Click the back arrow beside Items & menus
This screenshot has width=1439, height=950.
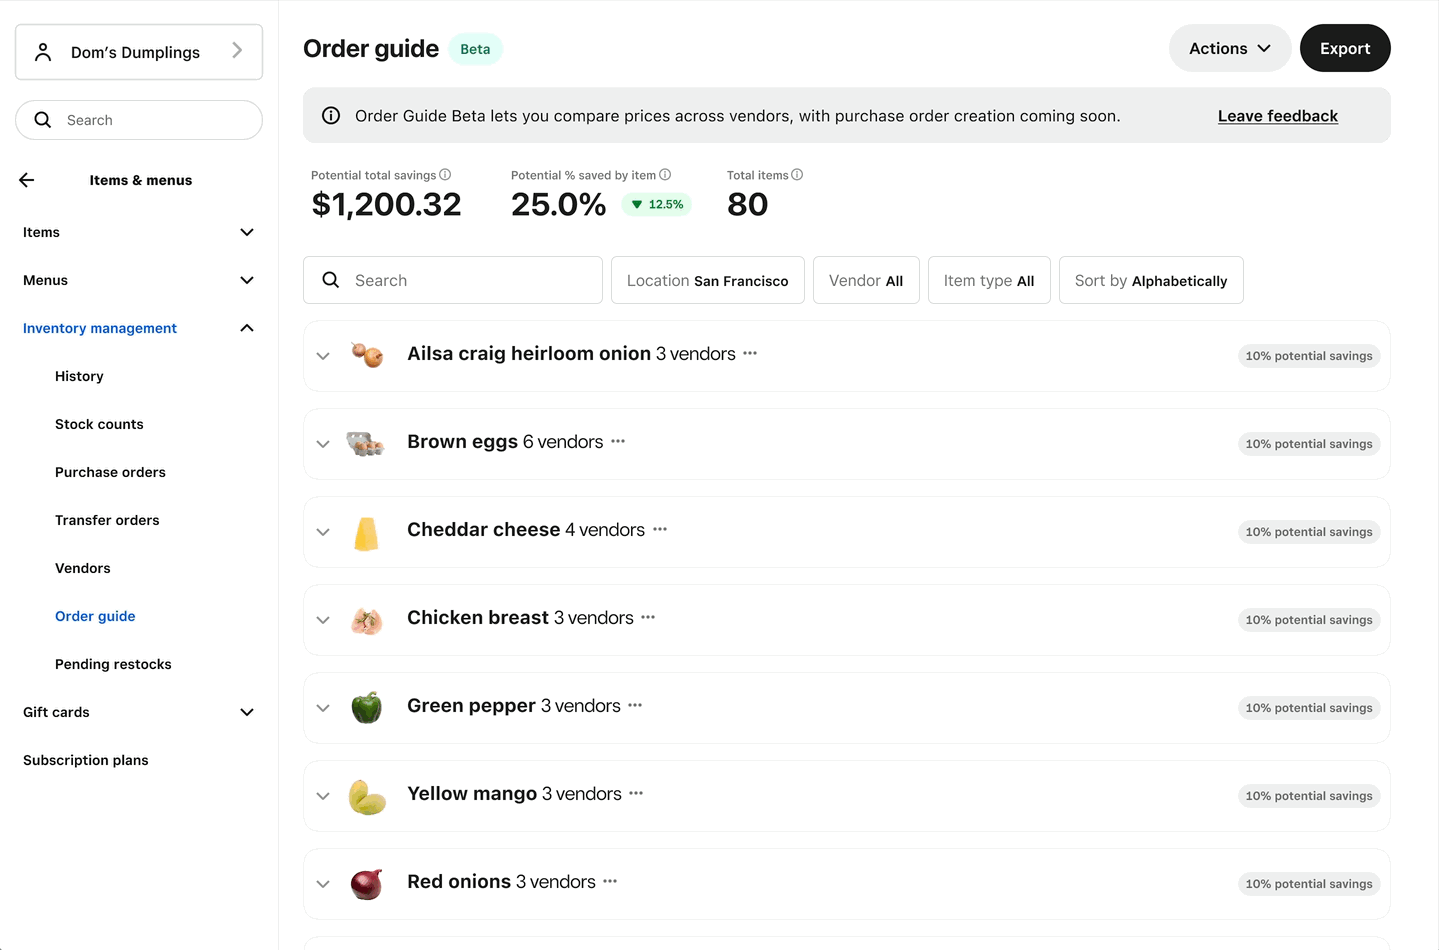(x=27, y=180)
